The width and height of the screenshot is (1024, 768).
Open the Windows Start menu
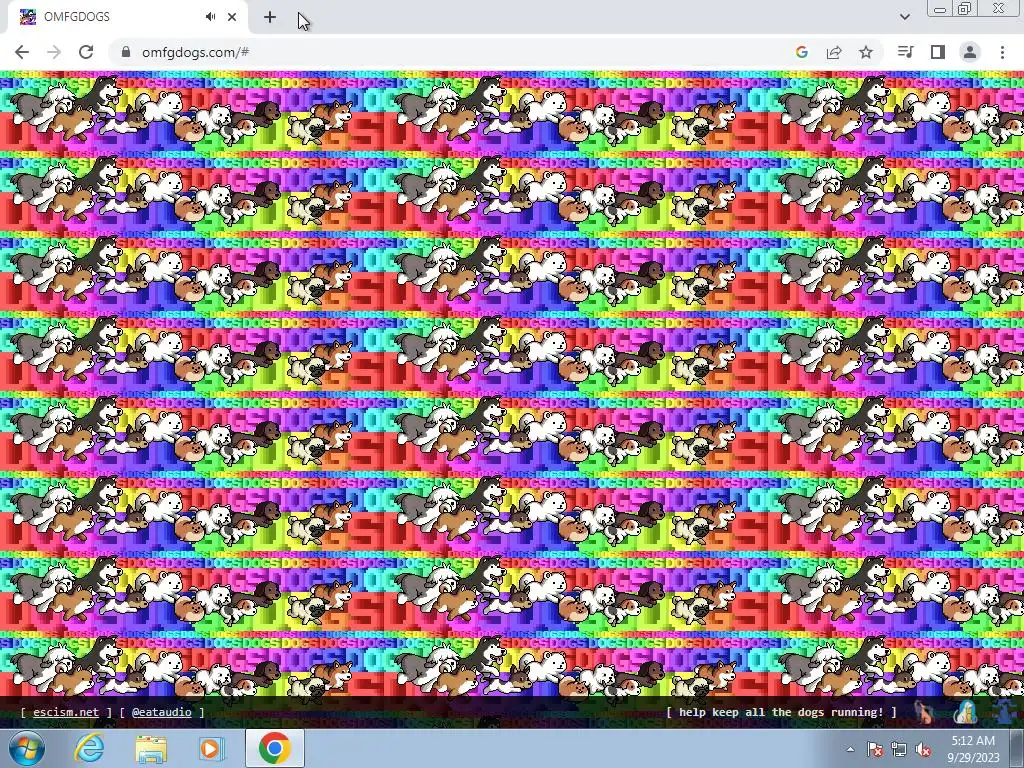(x=27, y=748)
